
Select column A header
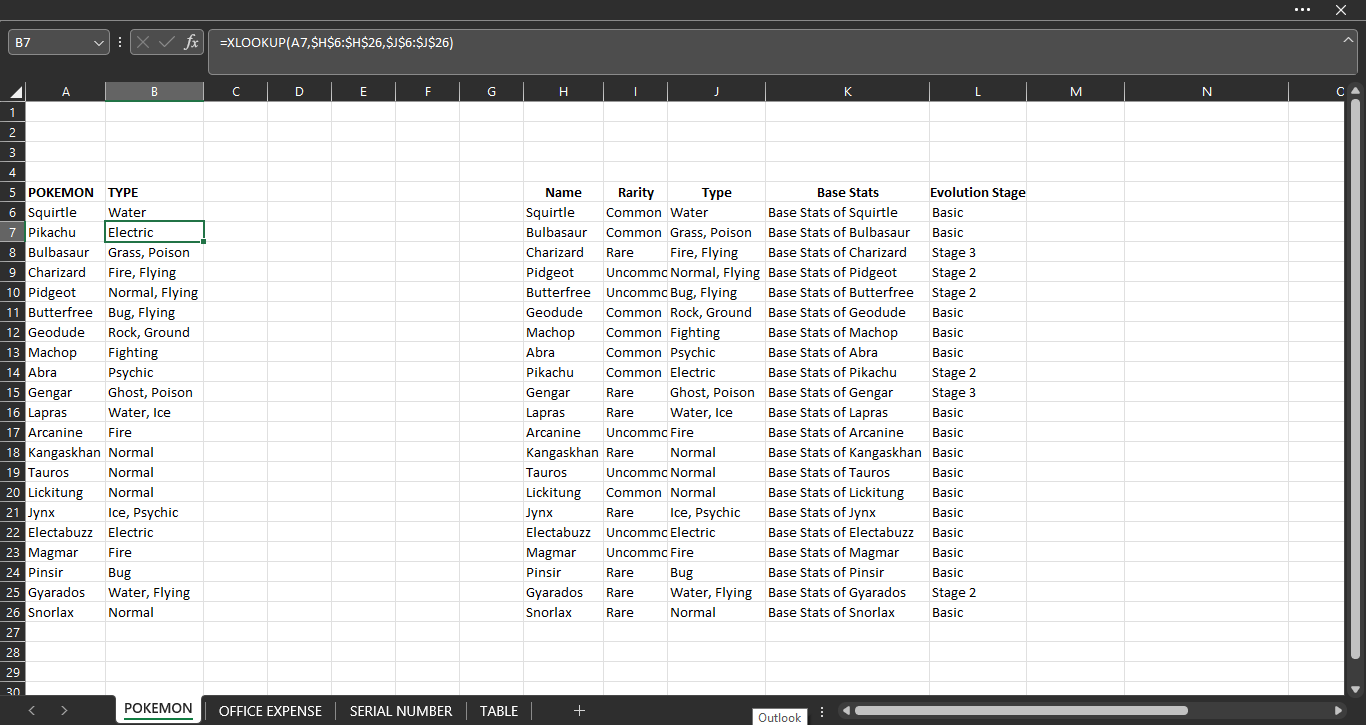coord(66,92)
